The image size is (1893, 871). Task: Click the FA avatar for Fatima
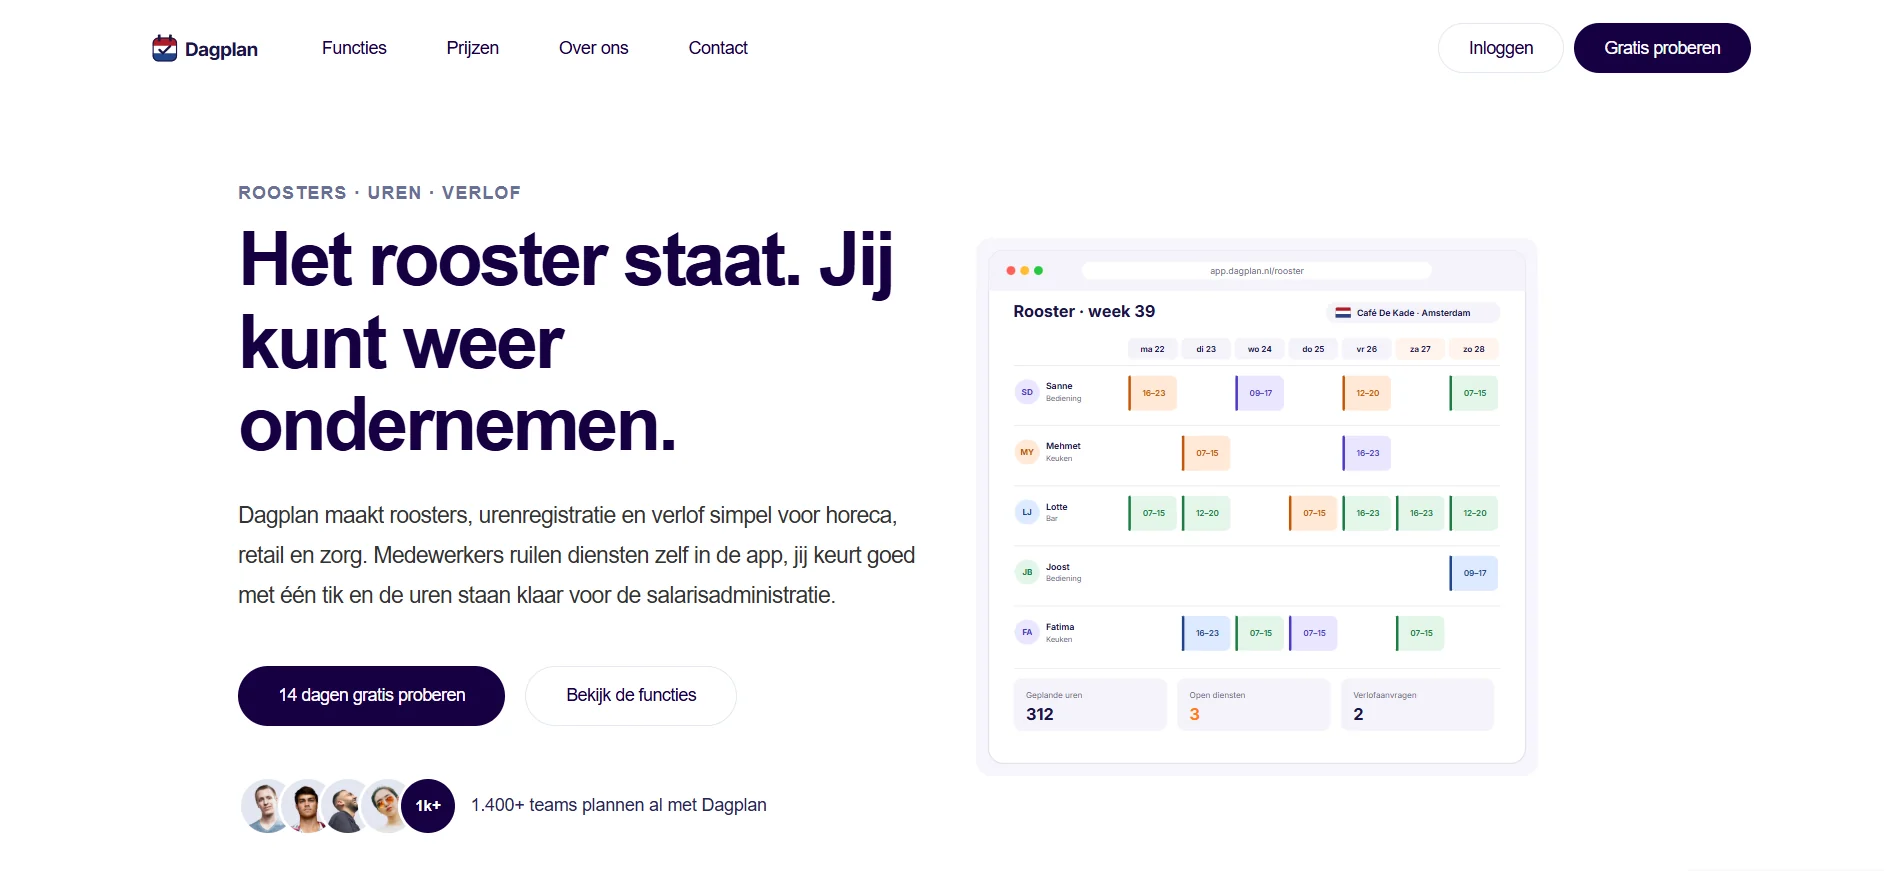tap(1027, 632)
